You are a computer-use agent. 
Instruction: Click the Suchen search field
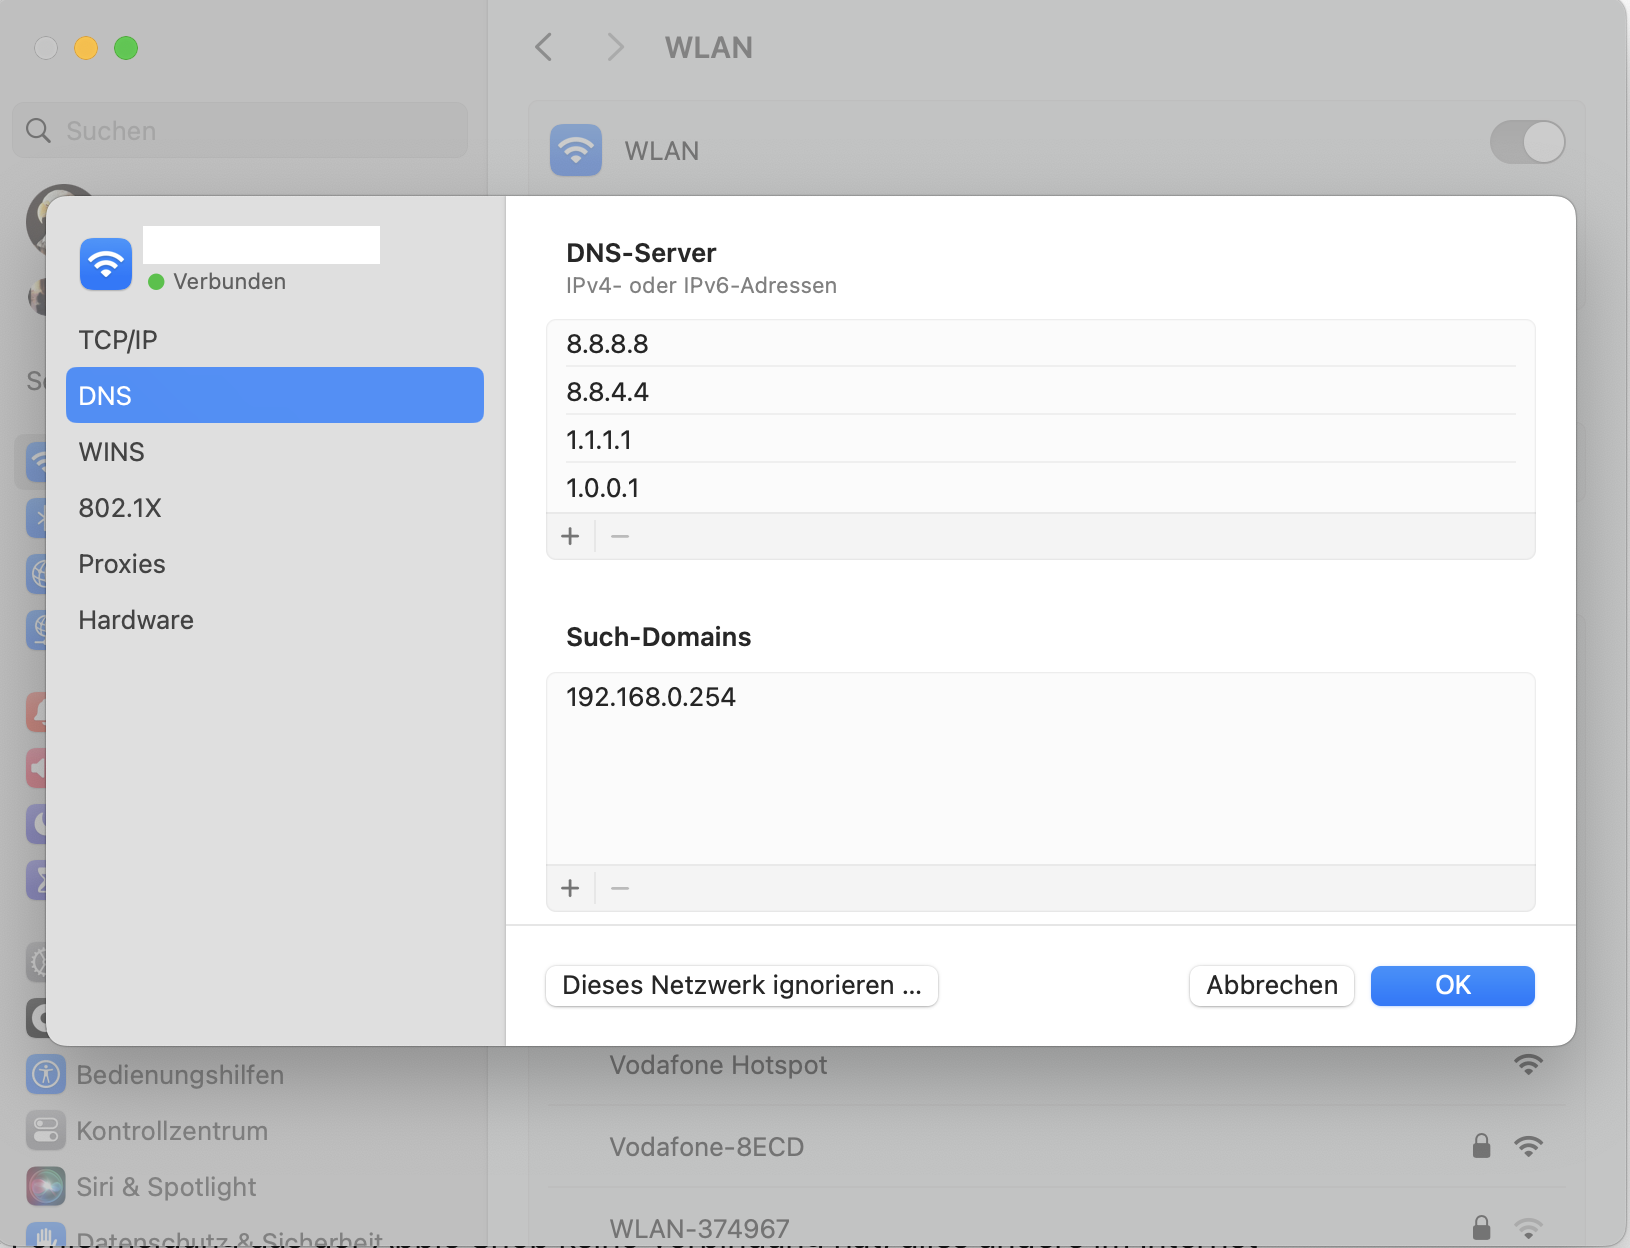[x=240, y=131]
